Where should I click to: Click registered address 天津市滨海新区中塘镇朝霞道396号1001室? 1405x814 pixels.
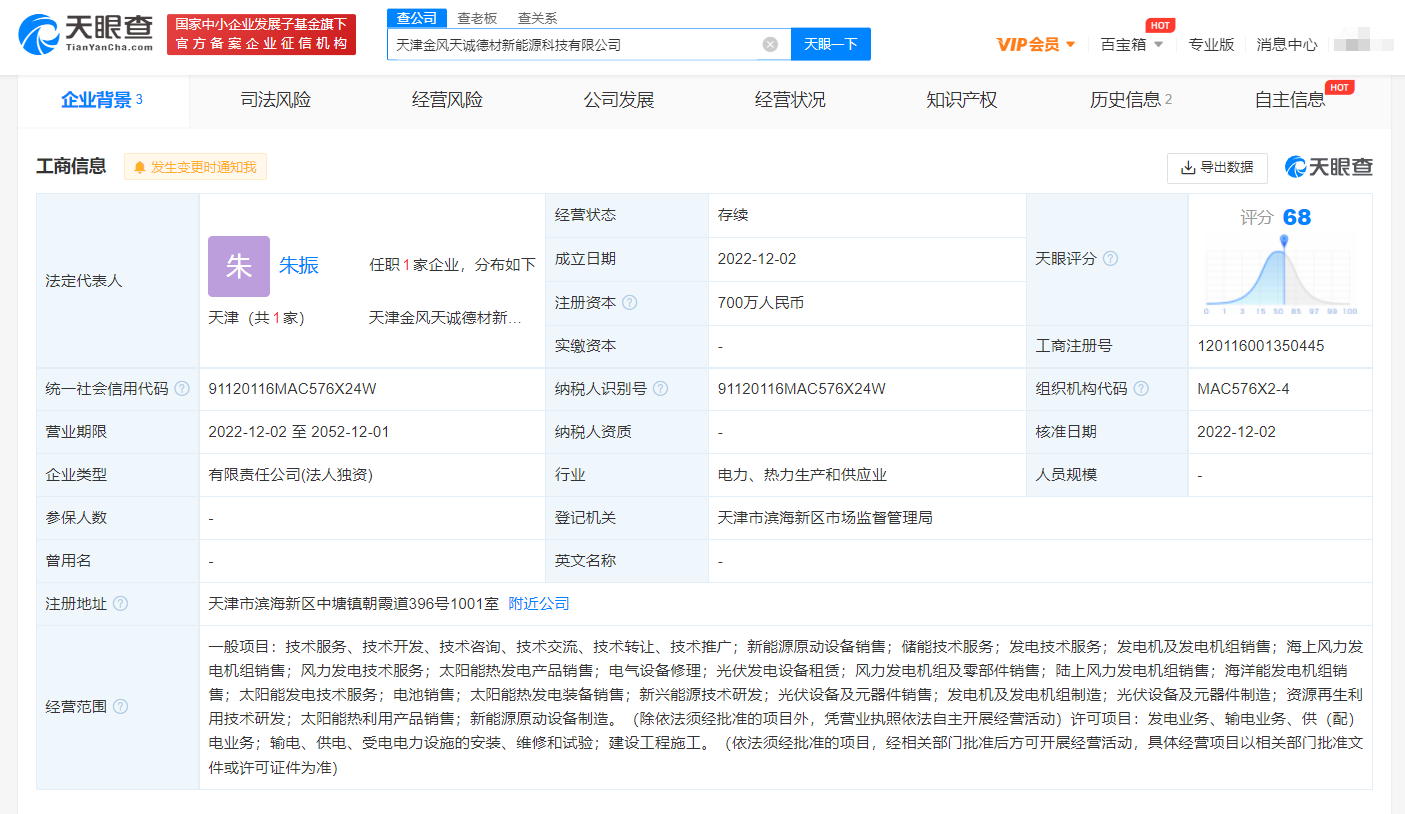[x=353, y=604]
